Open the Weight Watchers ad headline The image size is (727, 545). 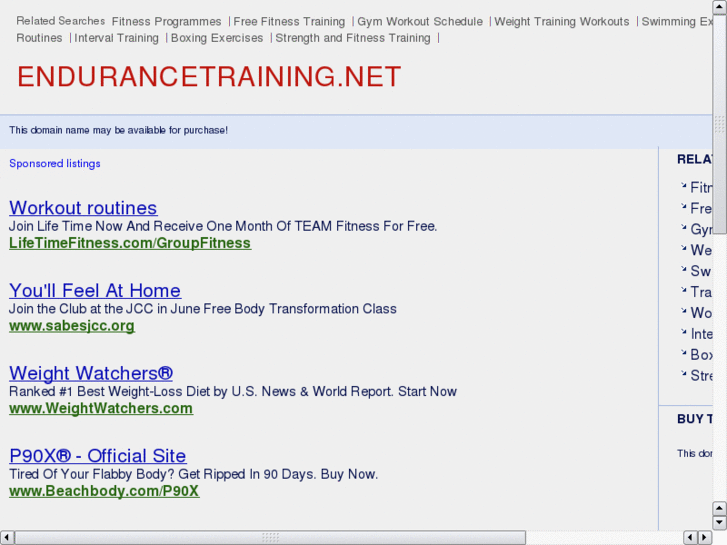(91, 373)
